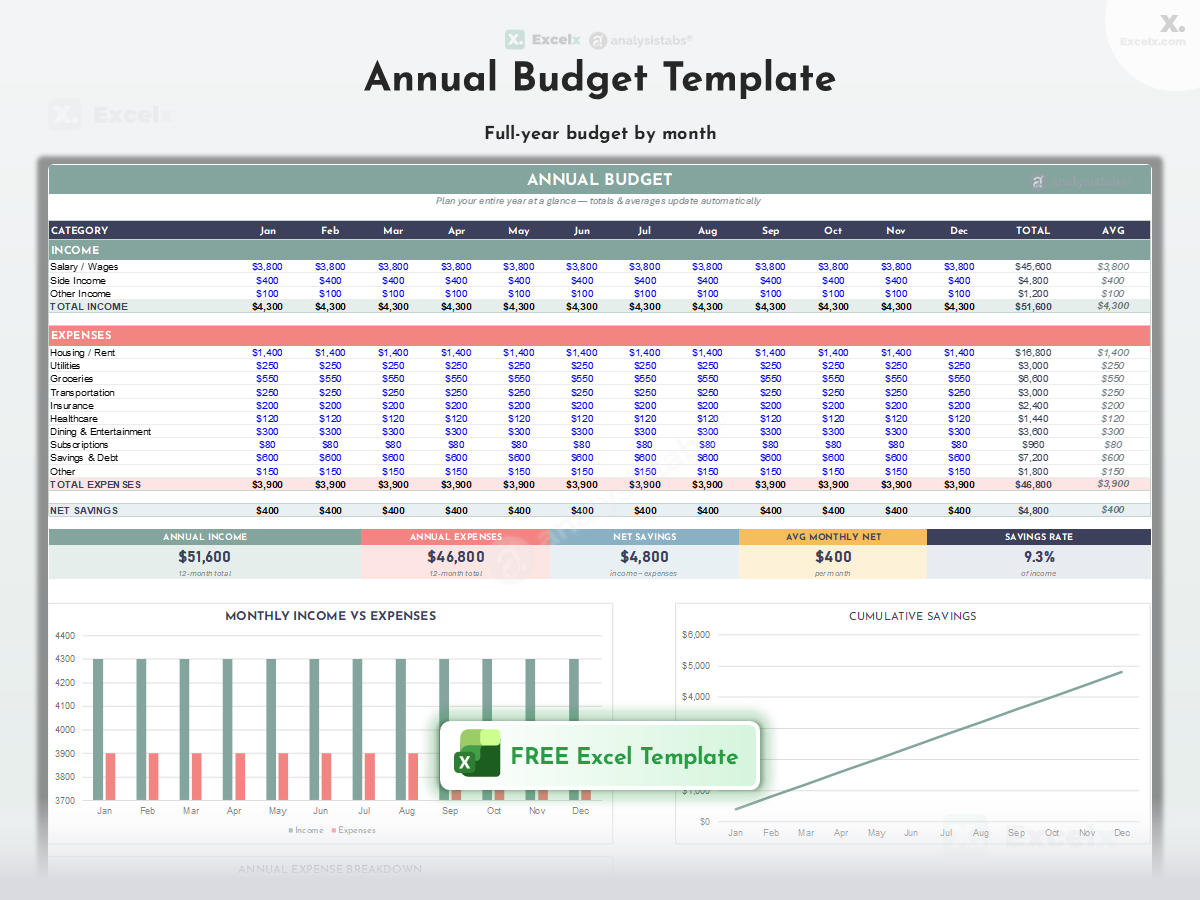This screenshot has width=1200, height=900.
Task: Click the Insurance March cell $200
Action: 393,406
